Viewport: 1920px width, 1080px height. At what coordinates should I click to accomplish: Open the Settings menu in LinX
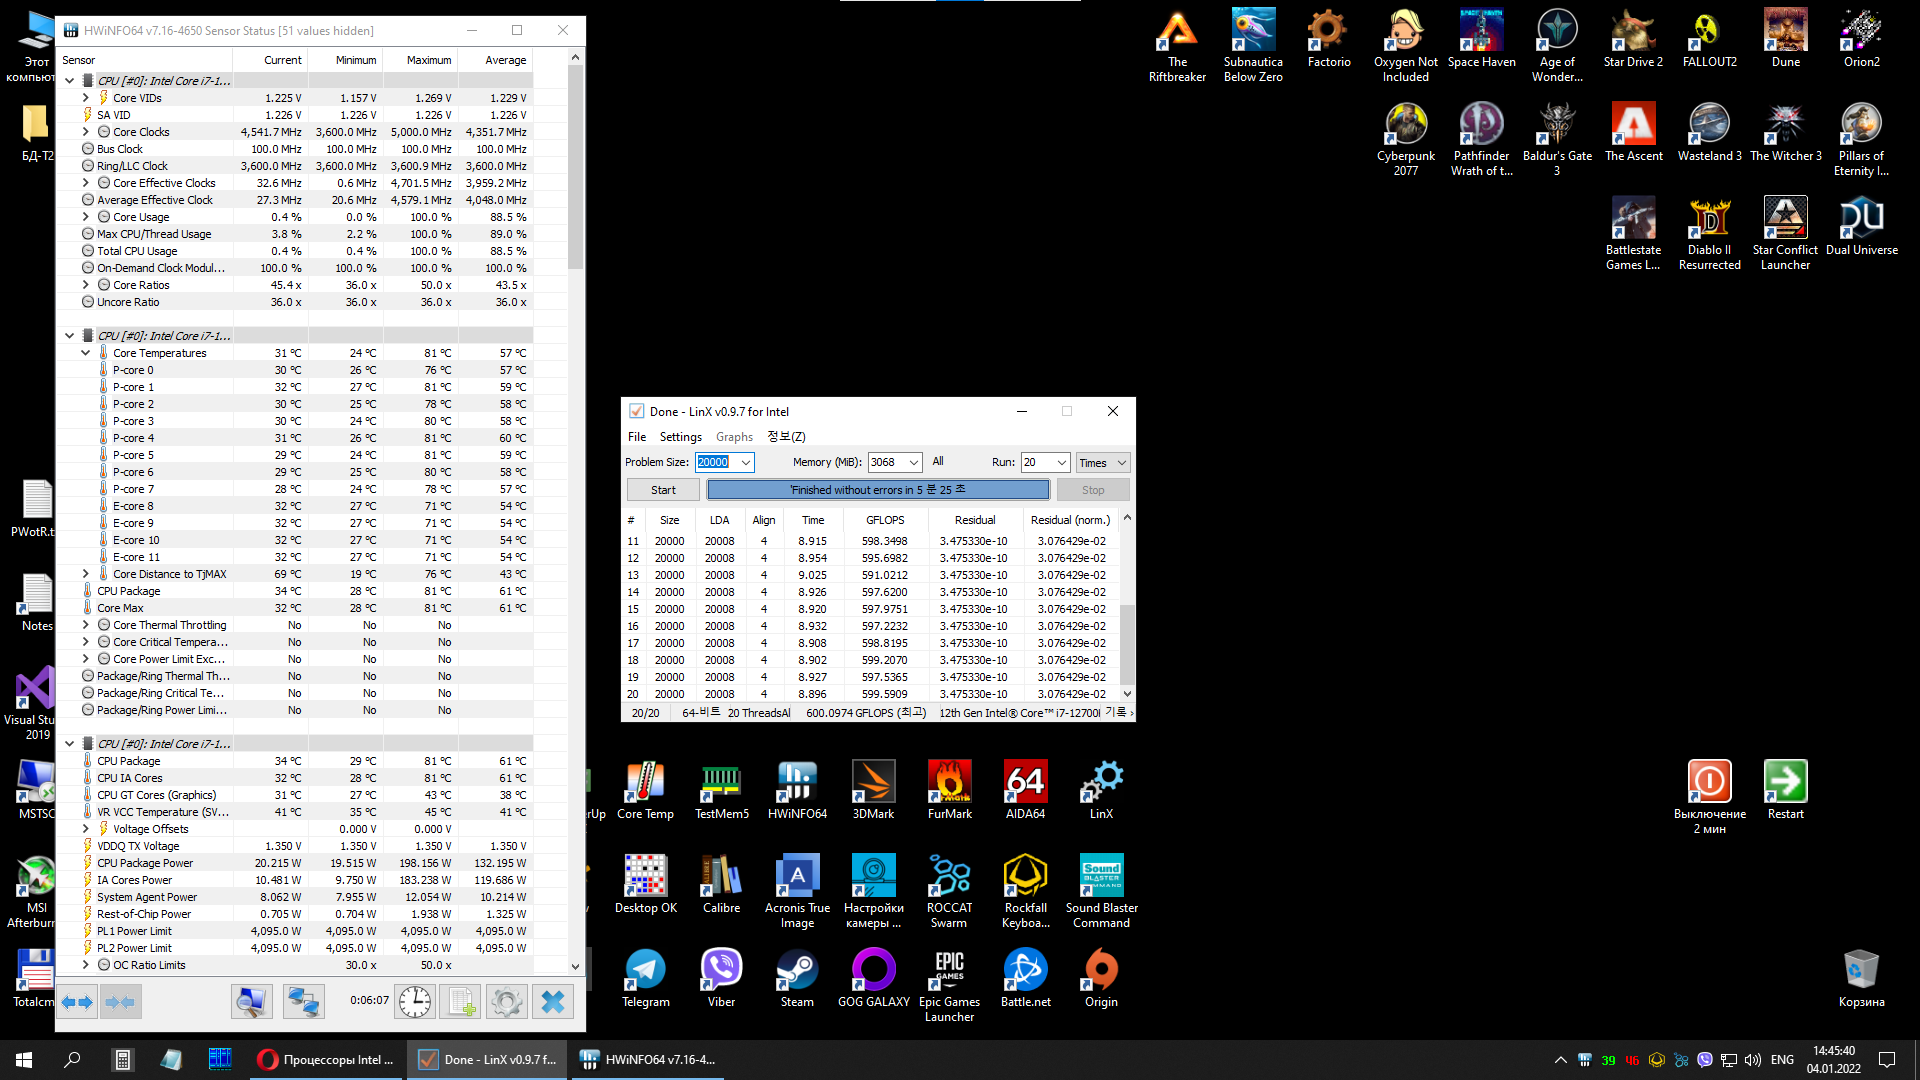[680, 437]
